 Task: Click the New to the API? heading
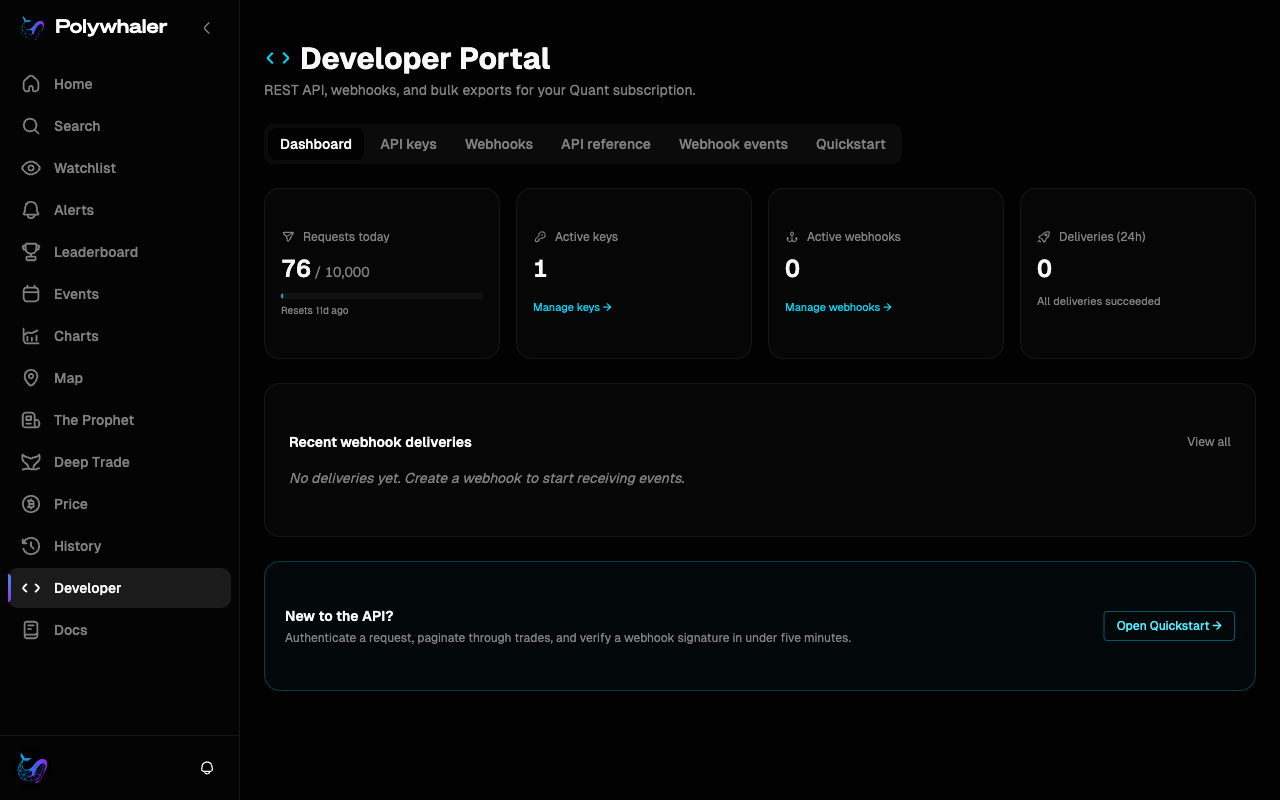(339, 616)
